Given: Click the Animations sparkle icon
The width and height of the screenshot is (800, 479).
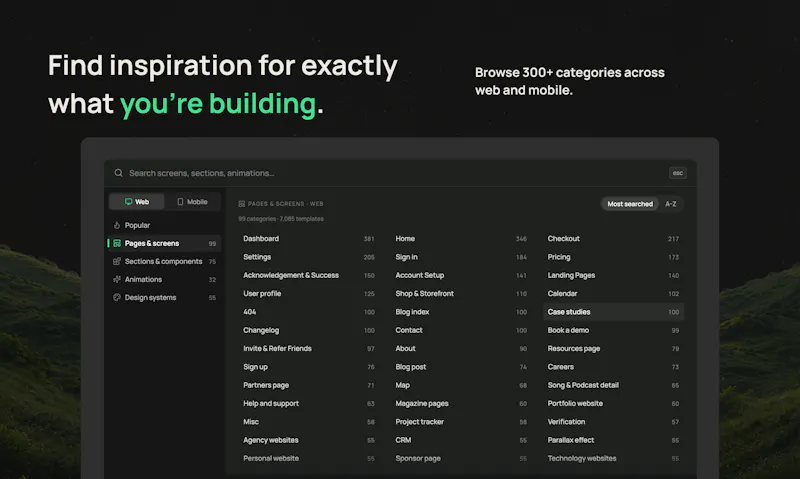Looking at the screenshot, I should coord(117,280).
